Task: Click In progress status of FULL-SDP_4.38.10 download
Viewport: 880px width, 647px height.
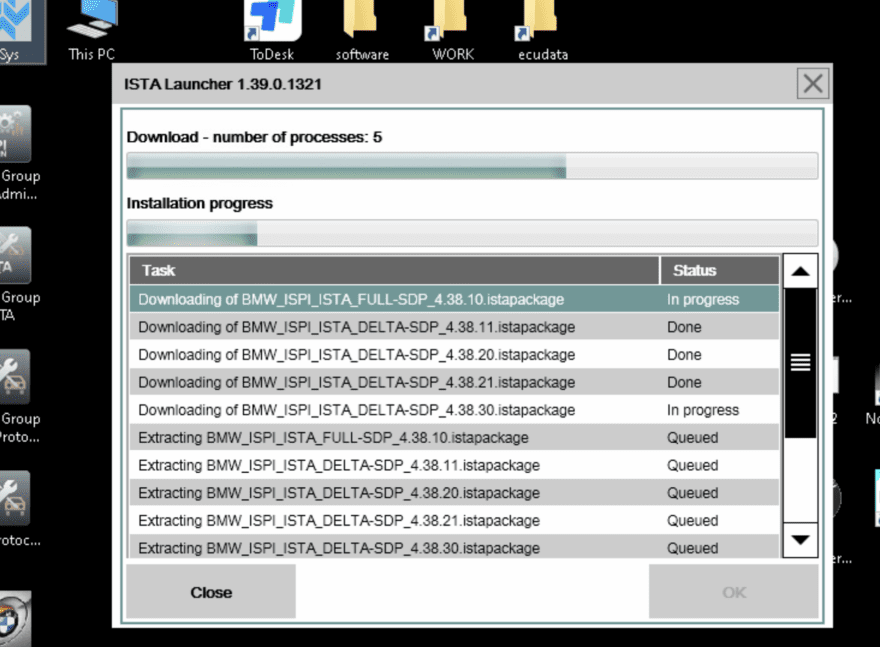Action: click(x=703, y=300)
